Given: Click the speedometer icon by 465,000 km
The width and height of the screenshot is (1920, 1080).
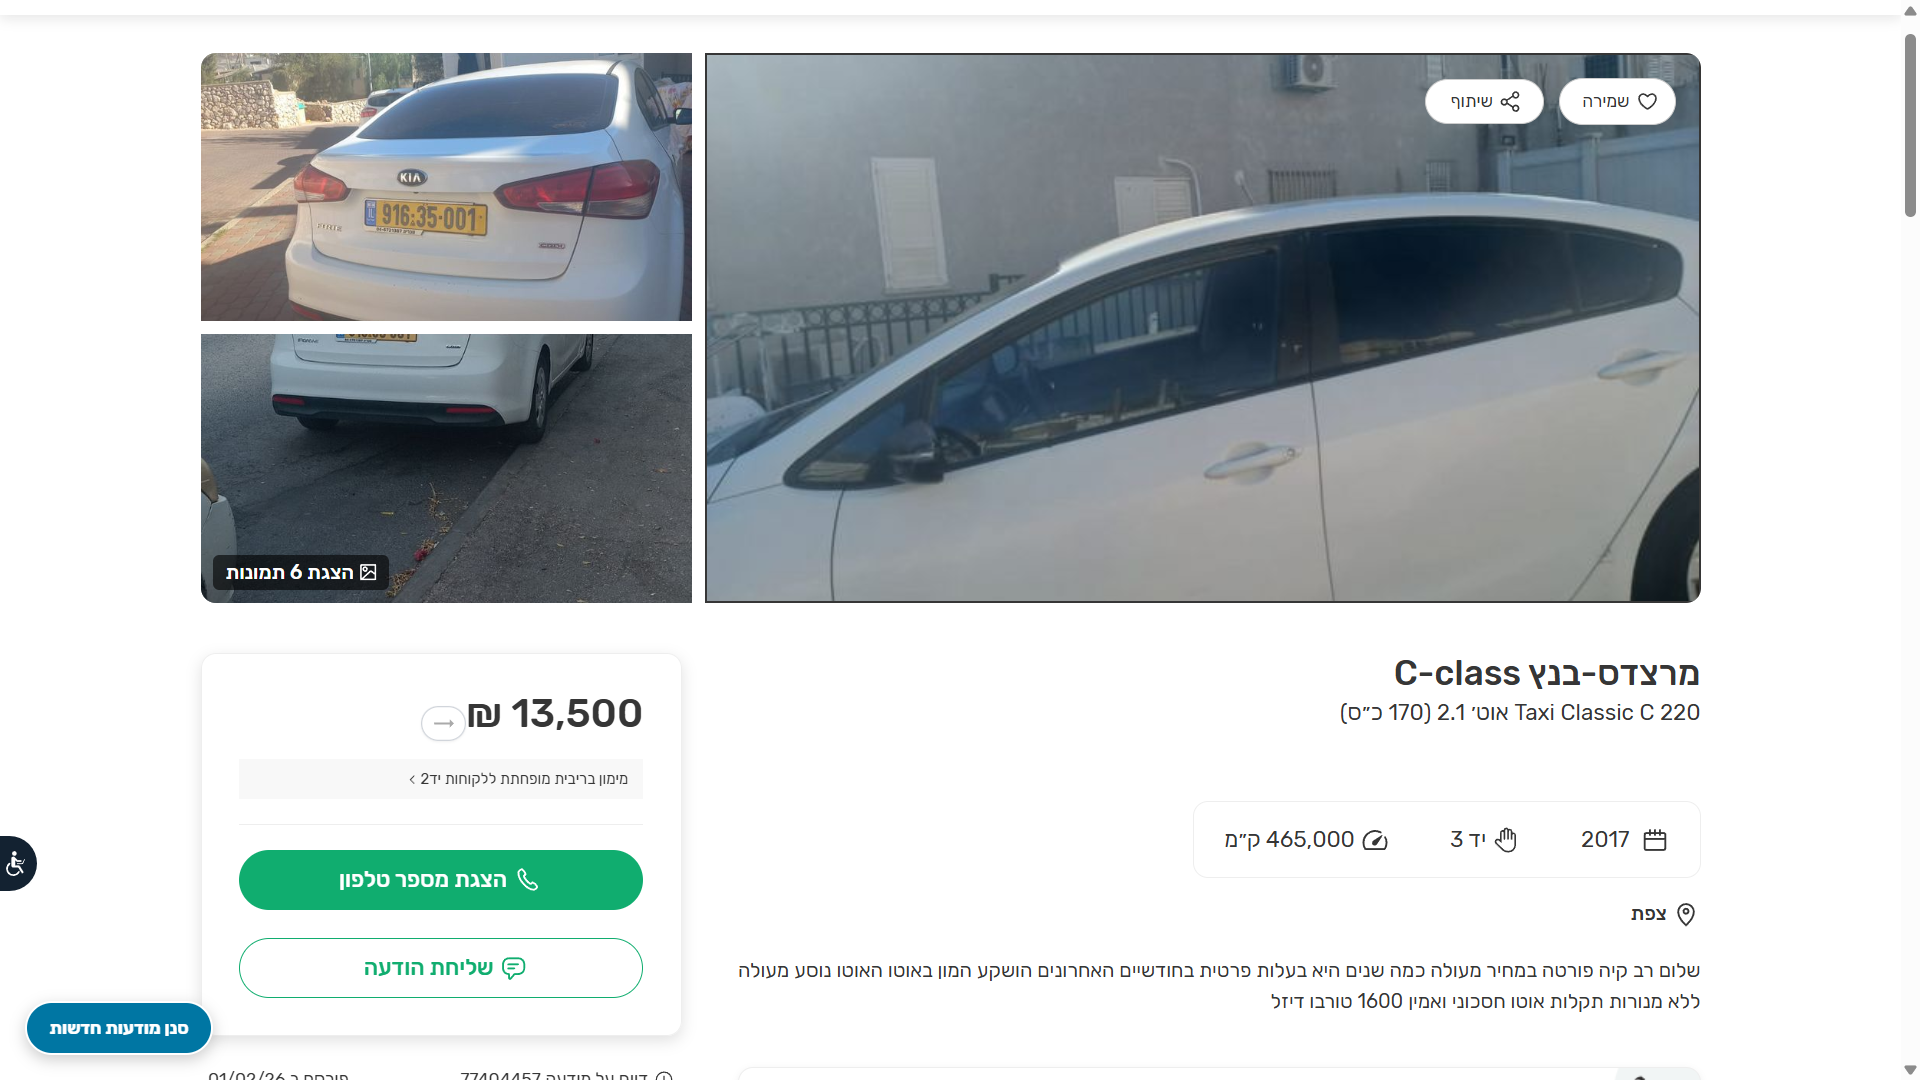Looking at the screenshot, I should coord(1375,840).
